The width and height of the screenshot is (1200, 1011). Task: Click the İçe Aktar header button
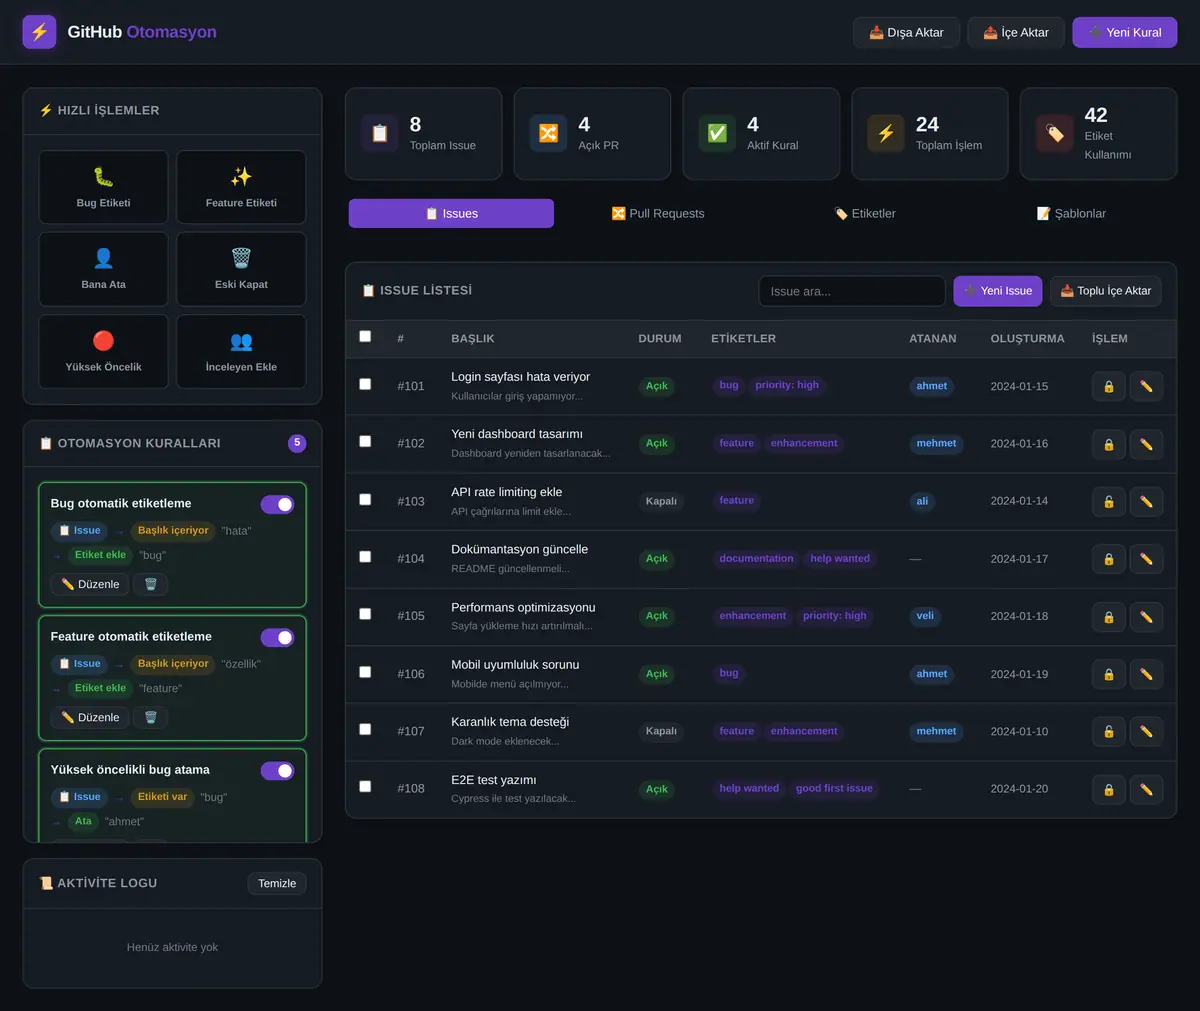(x=1016, y=32)
